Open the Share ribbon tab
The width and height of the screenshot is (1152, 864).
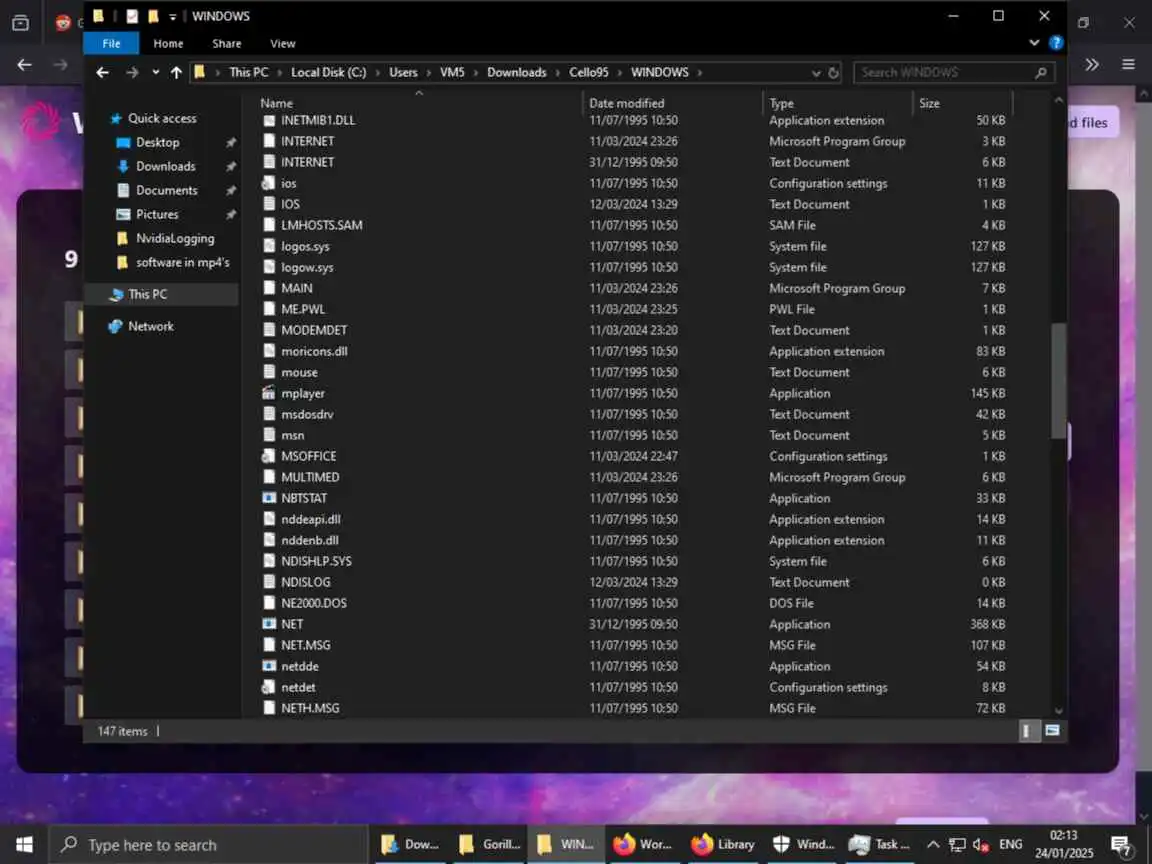click(226, 43)
